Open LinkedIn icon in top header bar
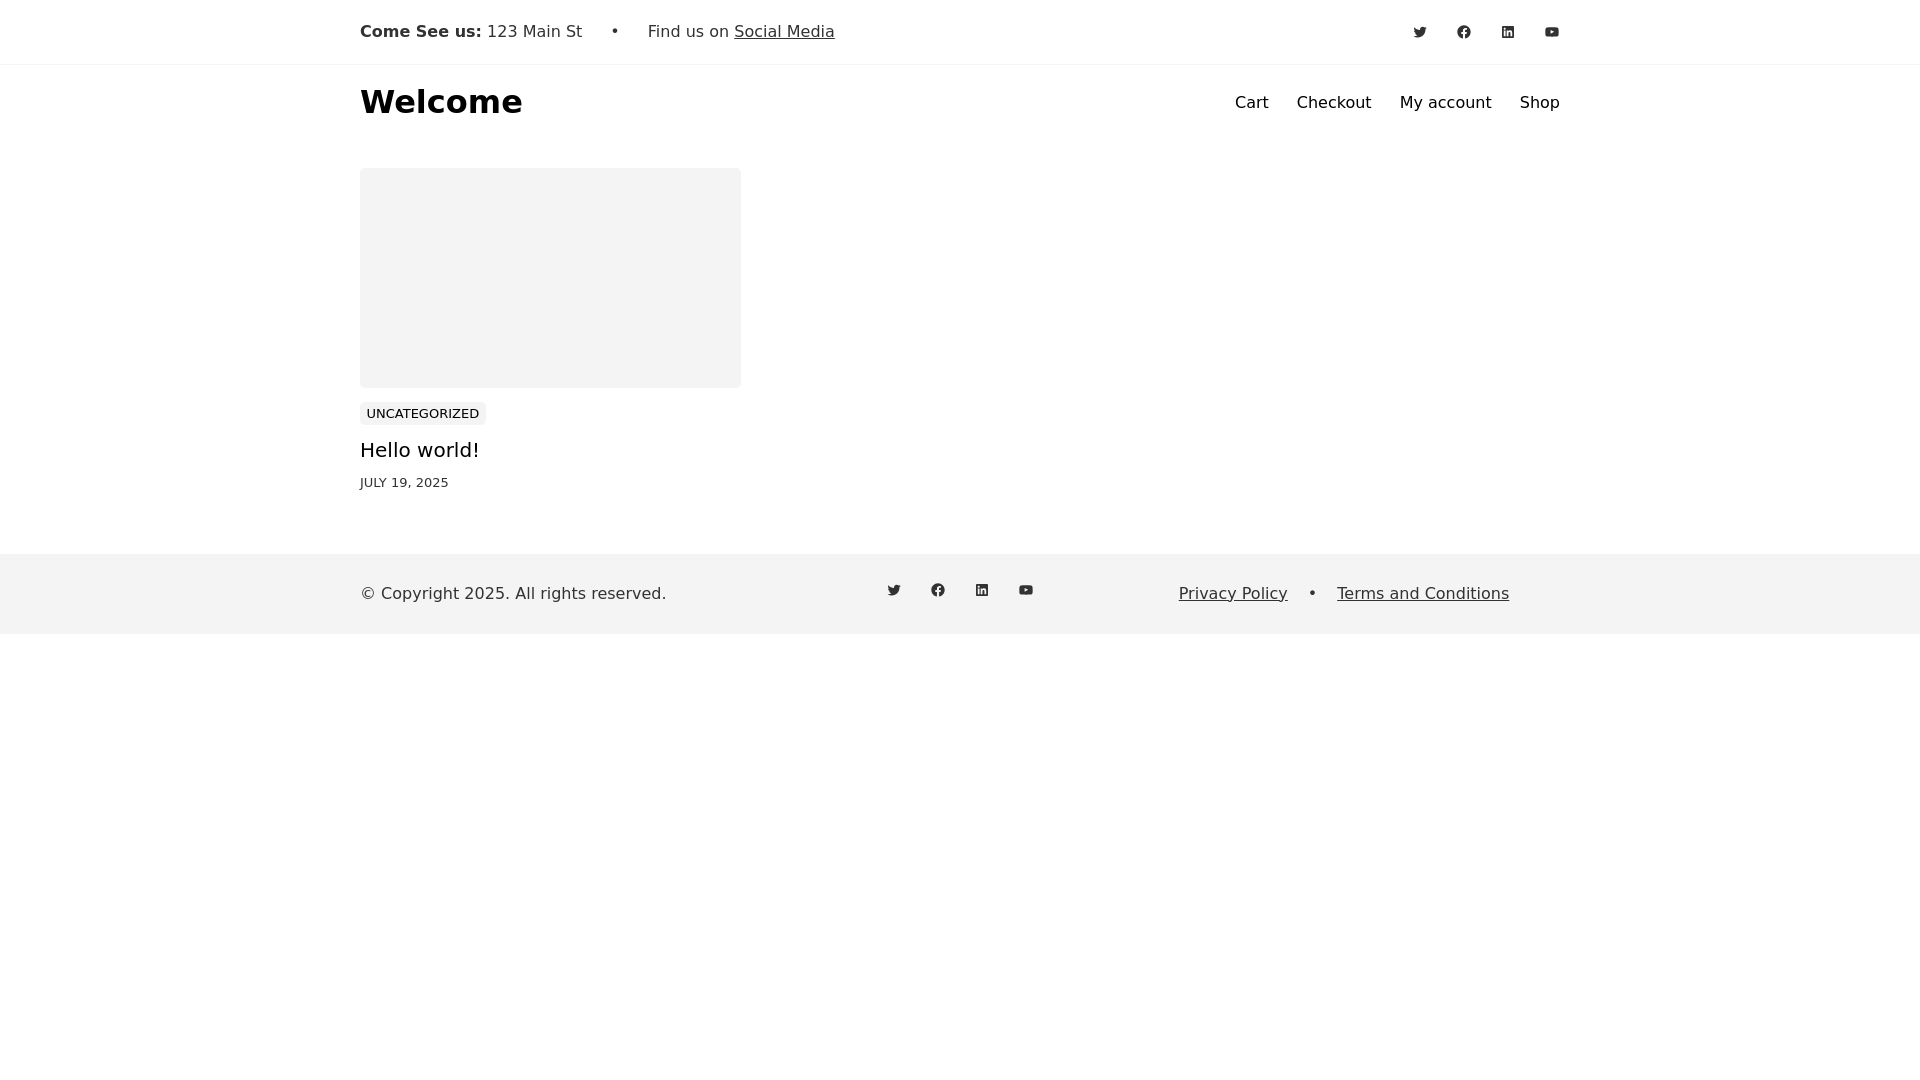Viewport: 1920px width, 1080px height. pyautogui.click(x=1508, y=32)
